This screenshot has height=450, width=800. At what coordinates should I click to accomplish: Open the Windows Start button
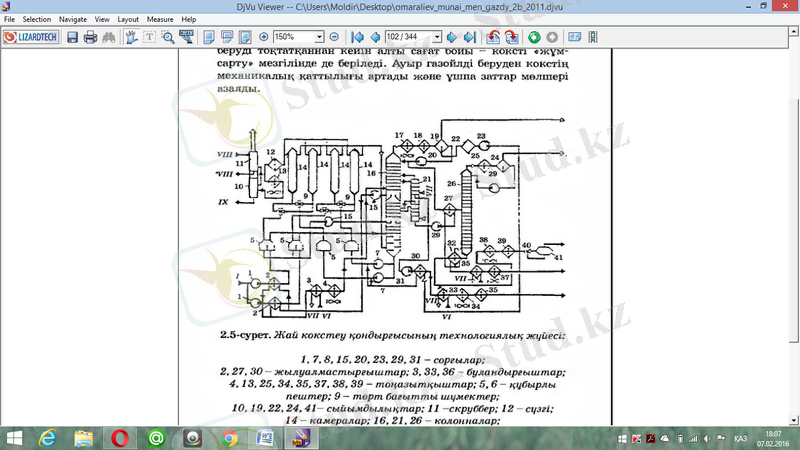click(x=14, y=438)
